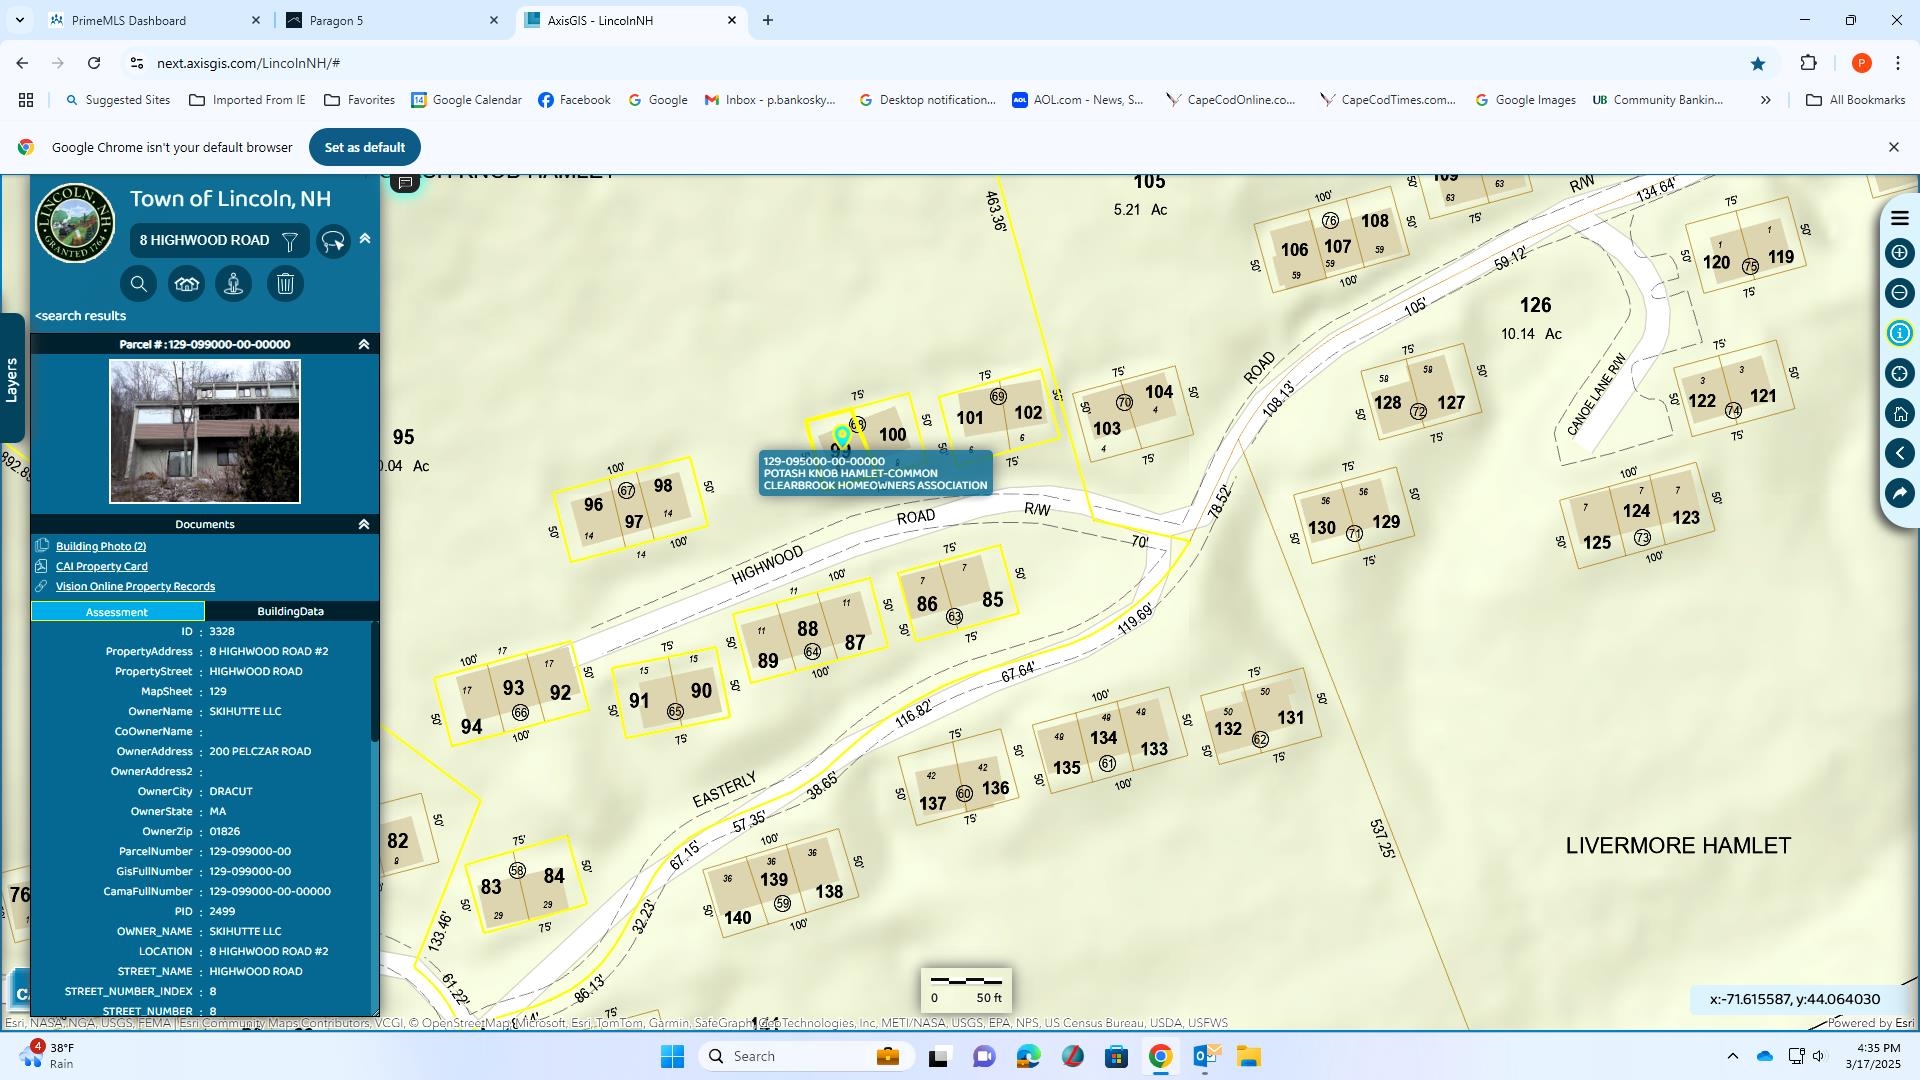View site information icon
This screenshot has width=1920, height=1080.
(137, 63)
